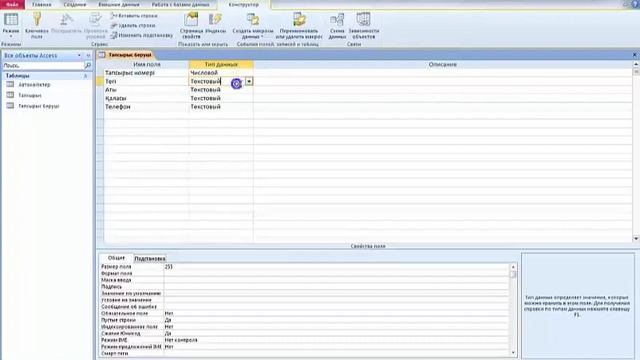Collapse the Таблицы group
This screenshot has width=640, height=360.
[x=85, y=76]
